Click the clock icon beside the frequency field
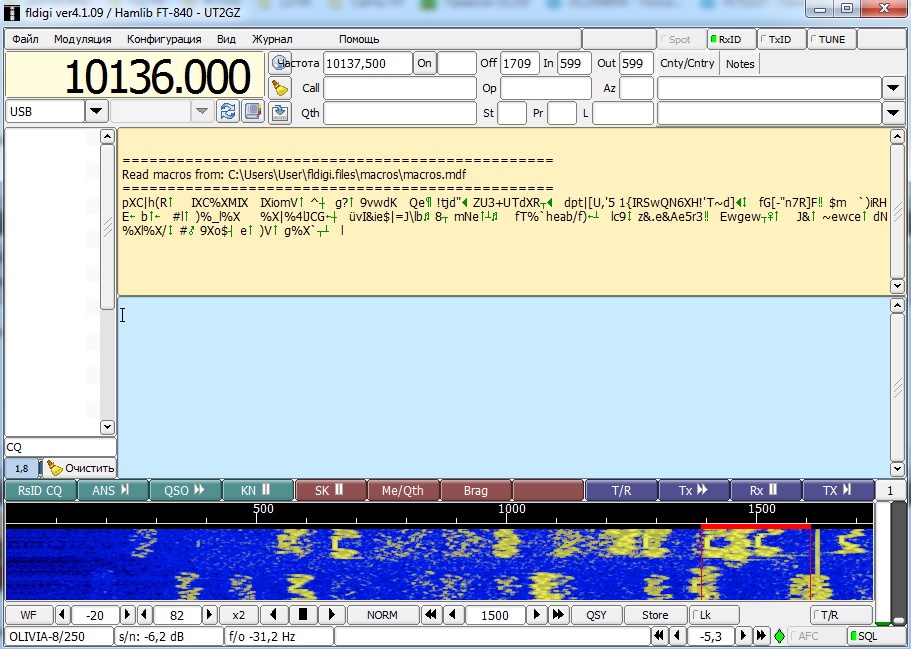Viewport: 911px width, 649px height. coord(280,63)
